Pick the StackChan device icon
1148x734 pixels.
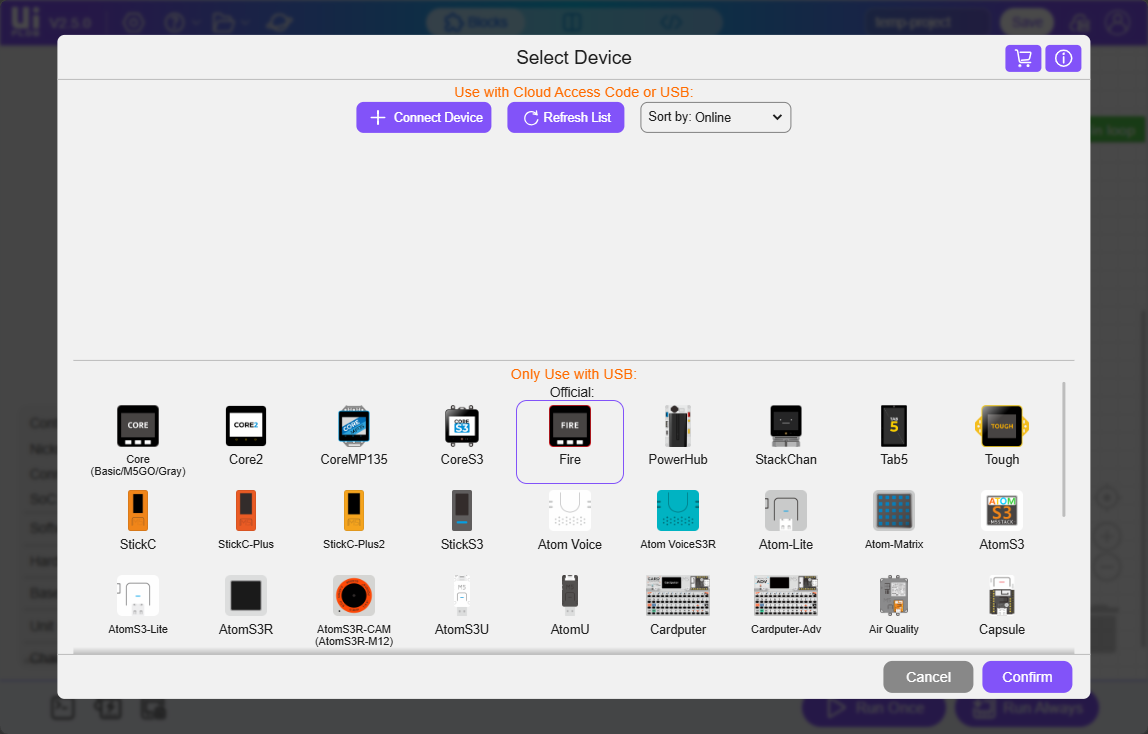[x=786, y=426]
